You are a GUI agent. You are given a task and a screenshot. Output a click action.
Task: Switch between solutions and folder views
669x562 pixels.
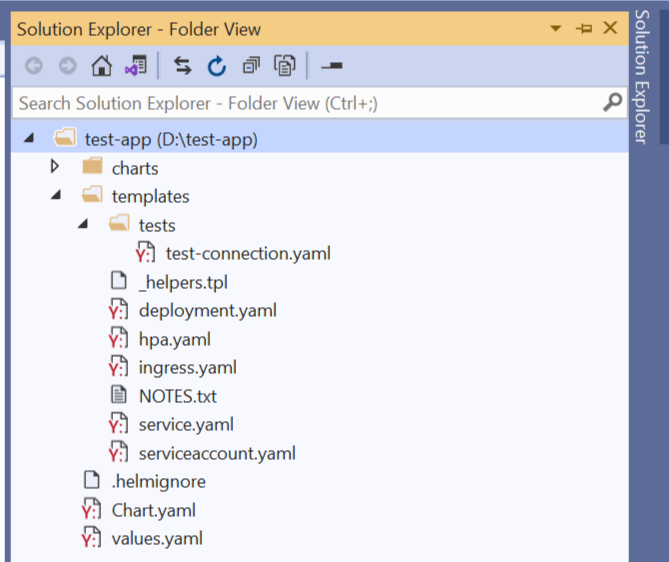[x=136, y=66]
